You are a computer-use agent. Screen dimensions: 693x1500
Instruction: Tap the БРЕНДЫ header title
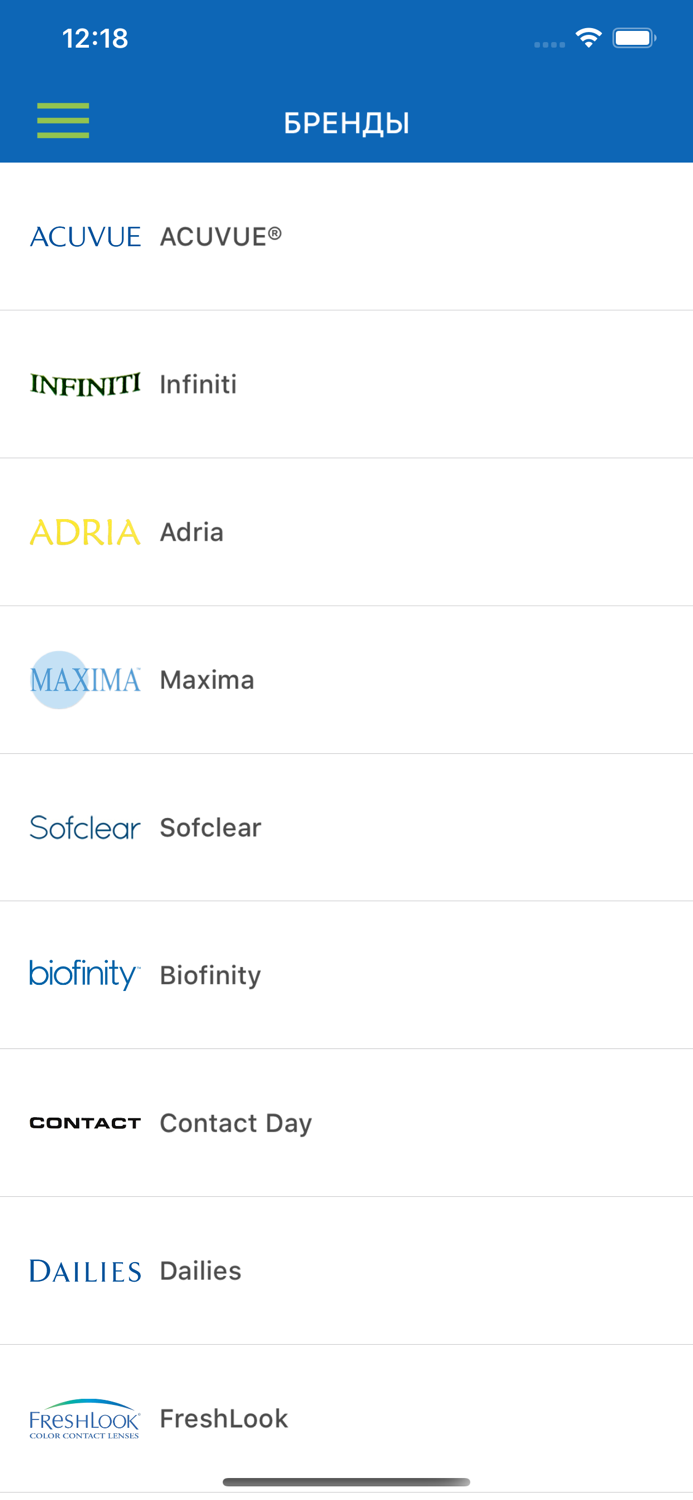(x=346, y=123)
